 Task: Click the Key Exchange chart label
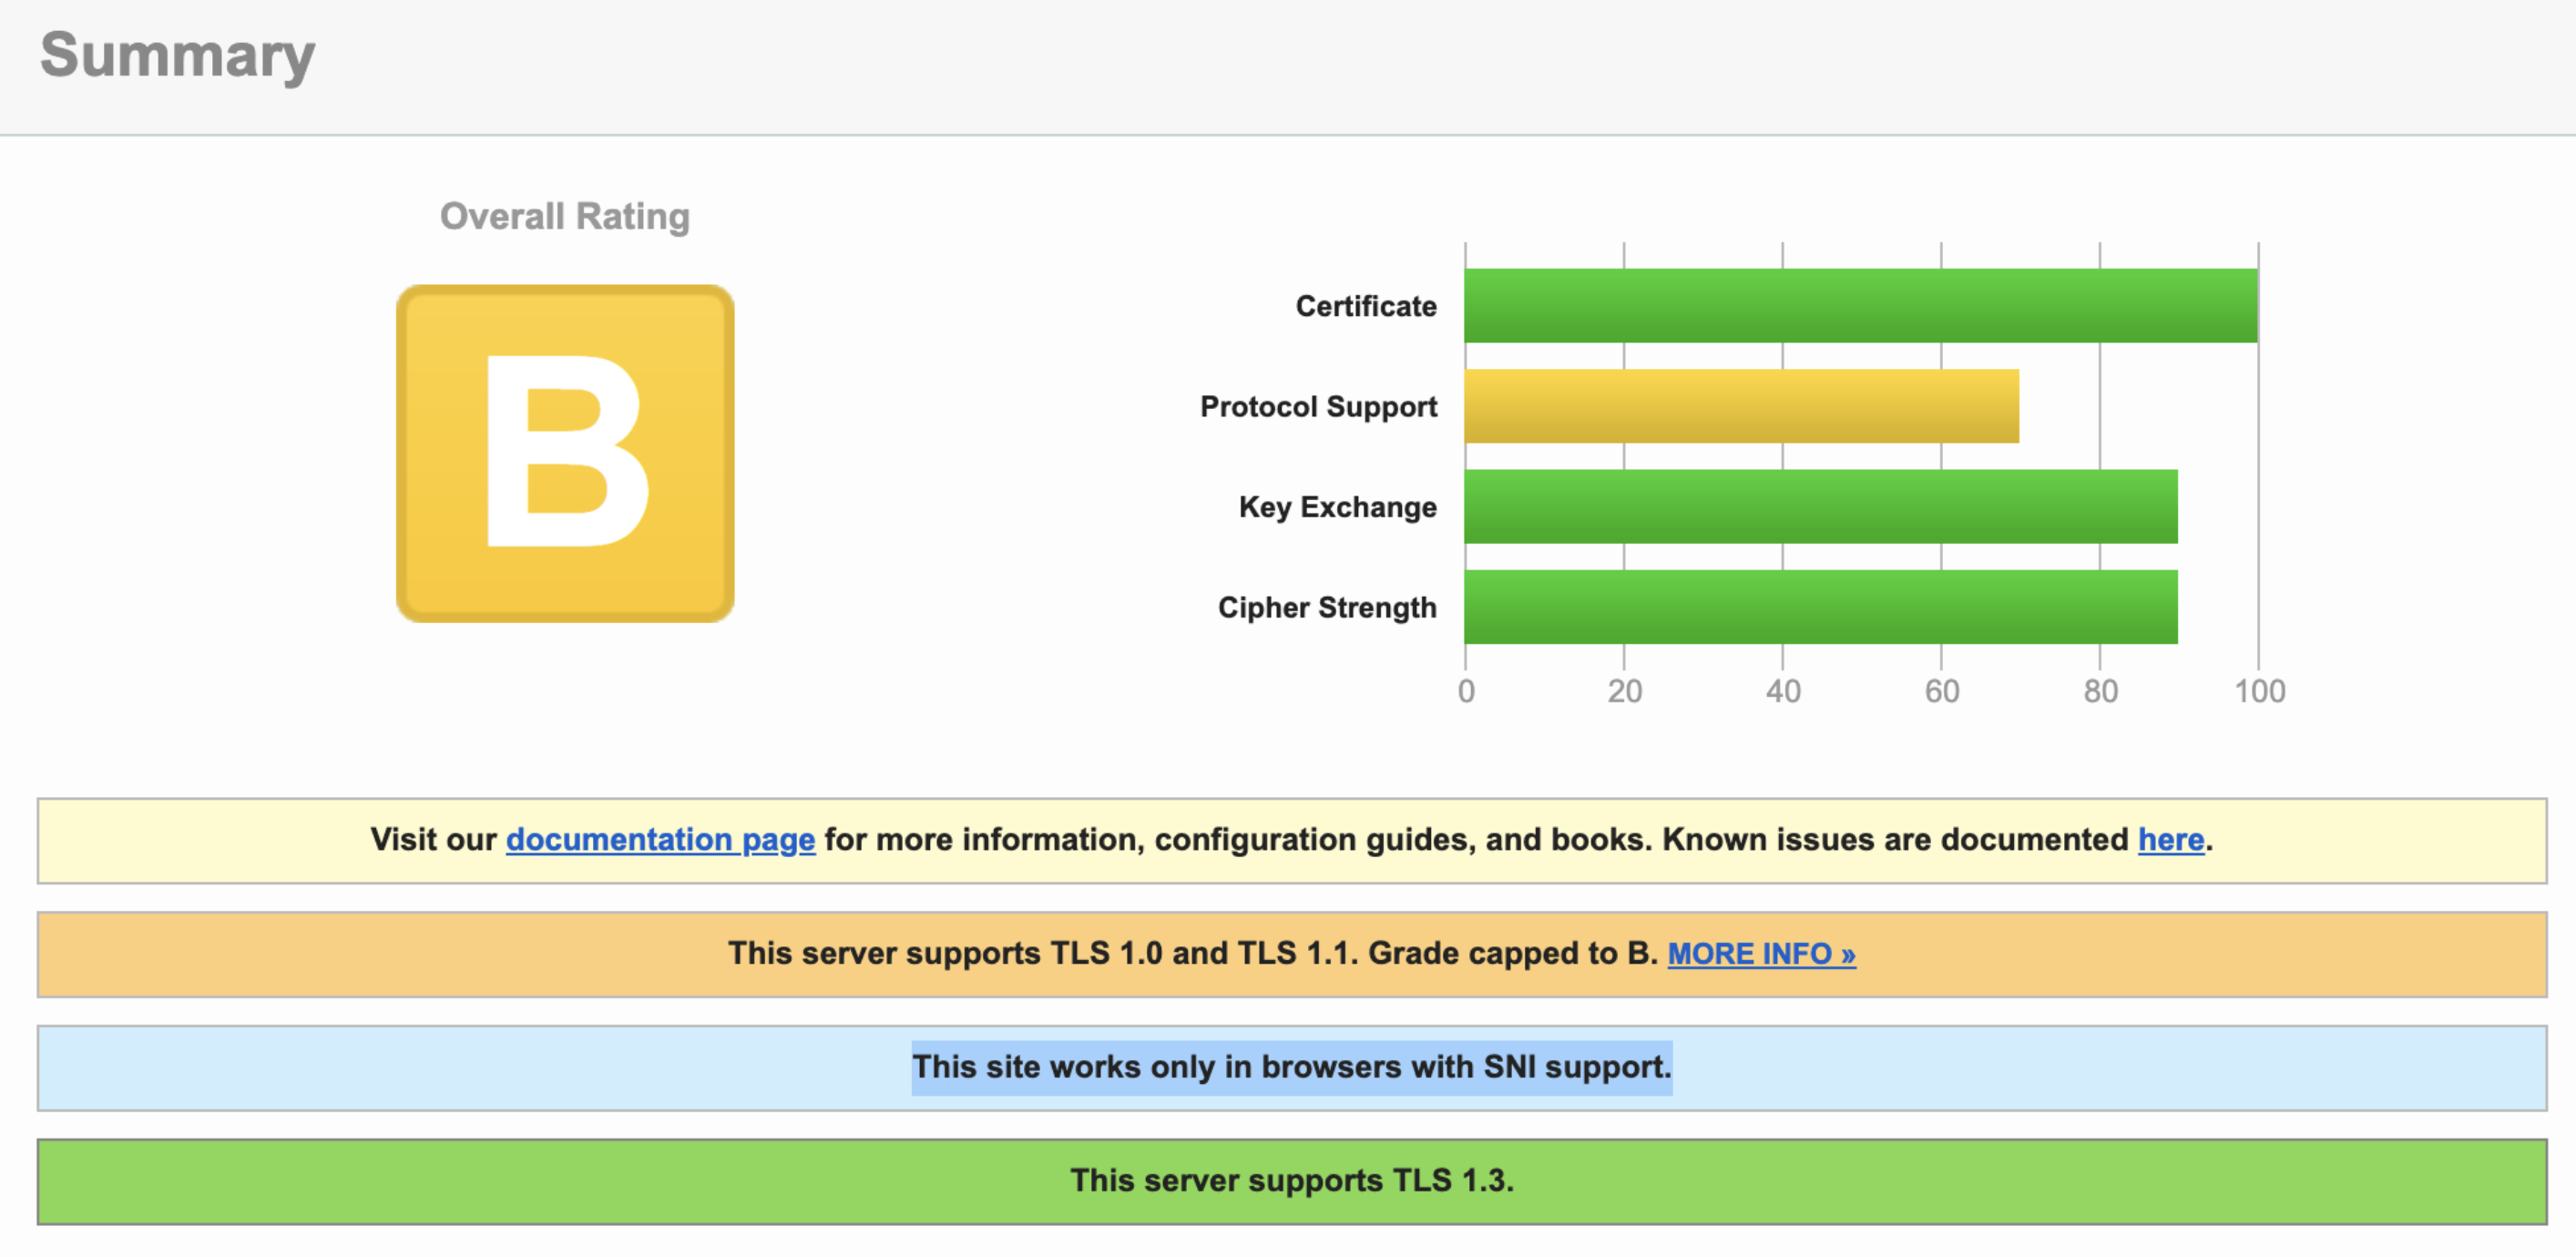point(1337,507)
